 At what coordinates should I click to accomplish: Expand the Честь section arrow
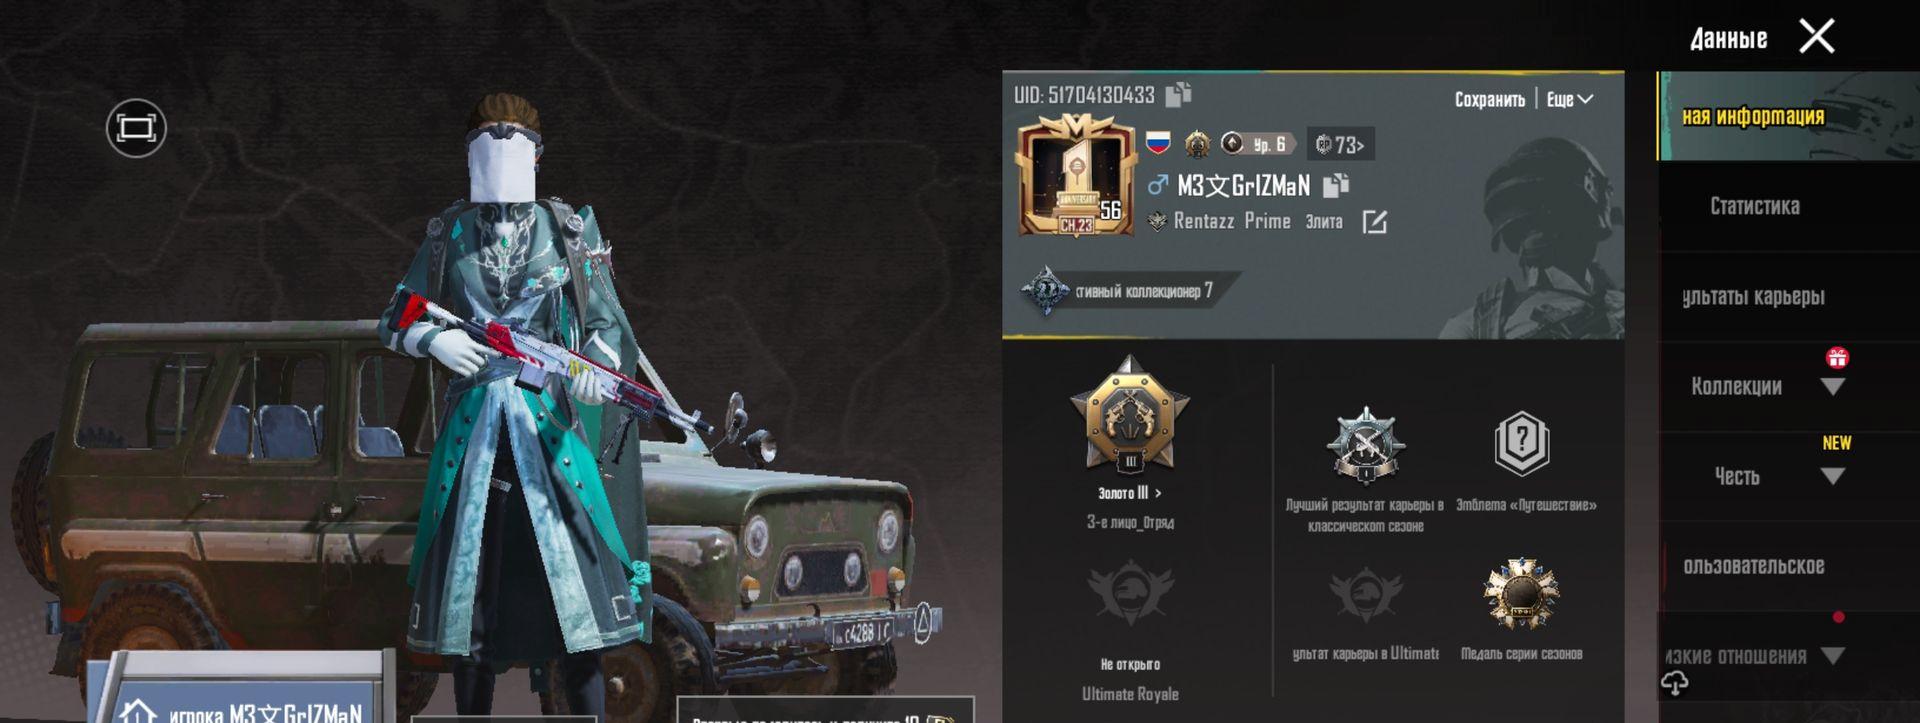tap(1832, 476)
